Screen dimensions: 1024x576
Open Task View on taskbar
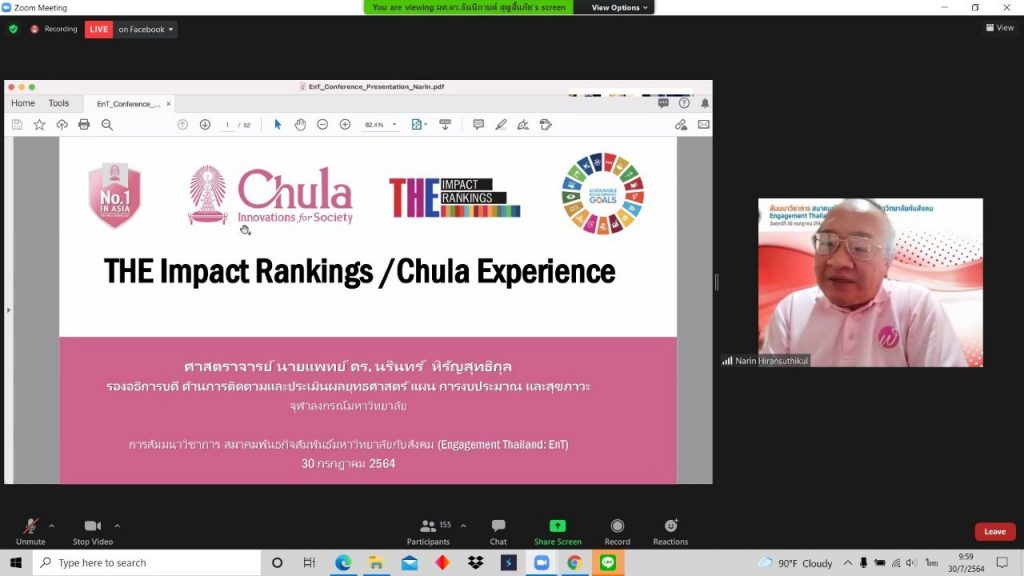click(310, 562)
